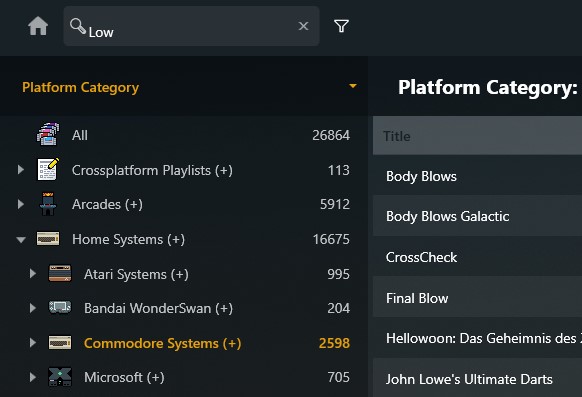Expand the Microsoft tree node

[33, 377]
